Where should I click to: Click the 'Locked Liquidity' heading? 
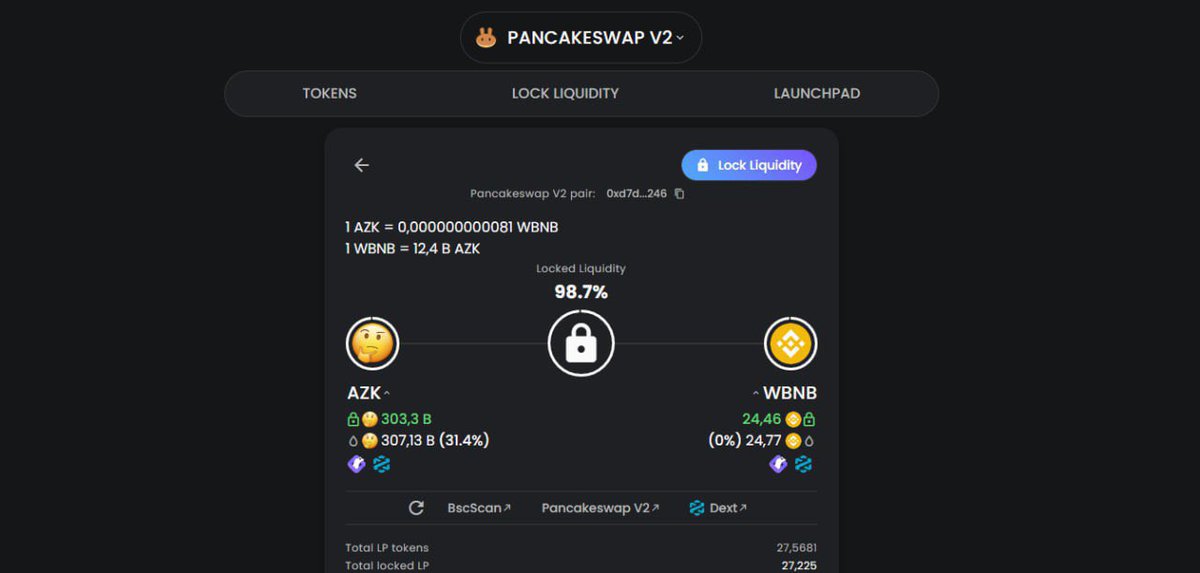tap(581, 269)
